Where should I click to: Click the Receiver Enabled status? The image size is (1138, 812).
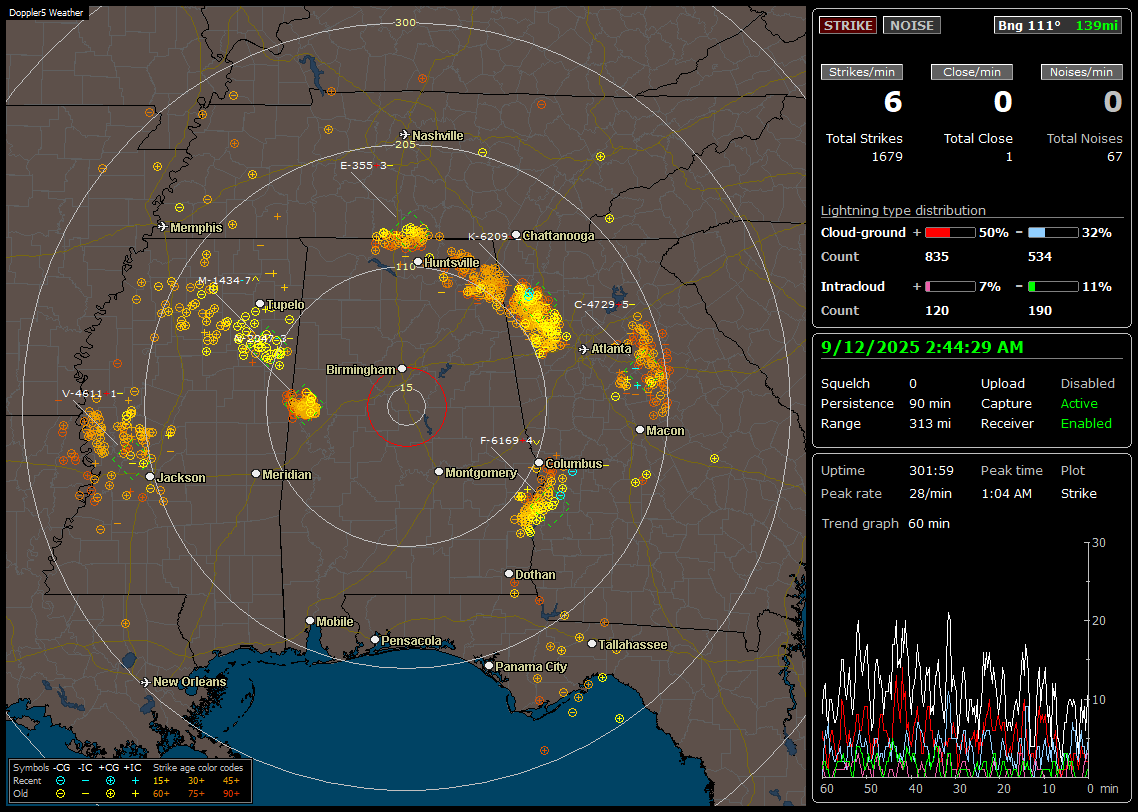(x=1086, y=423)
